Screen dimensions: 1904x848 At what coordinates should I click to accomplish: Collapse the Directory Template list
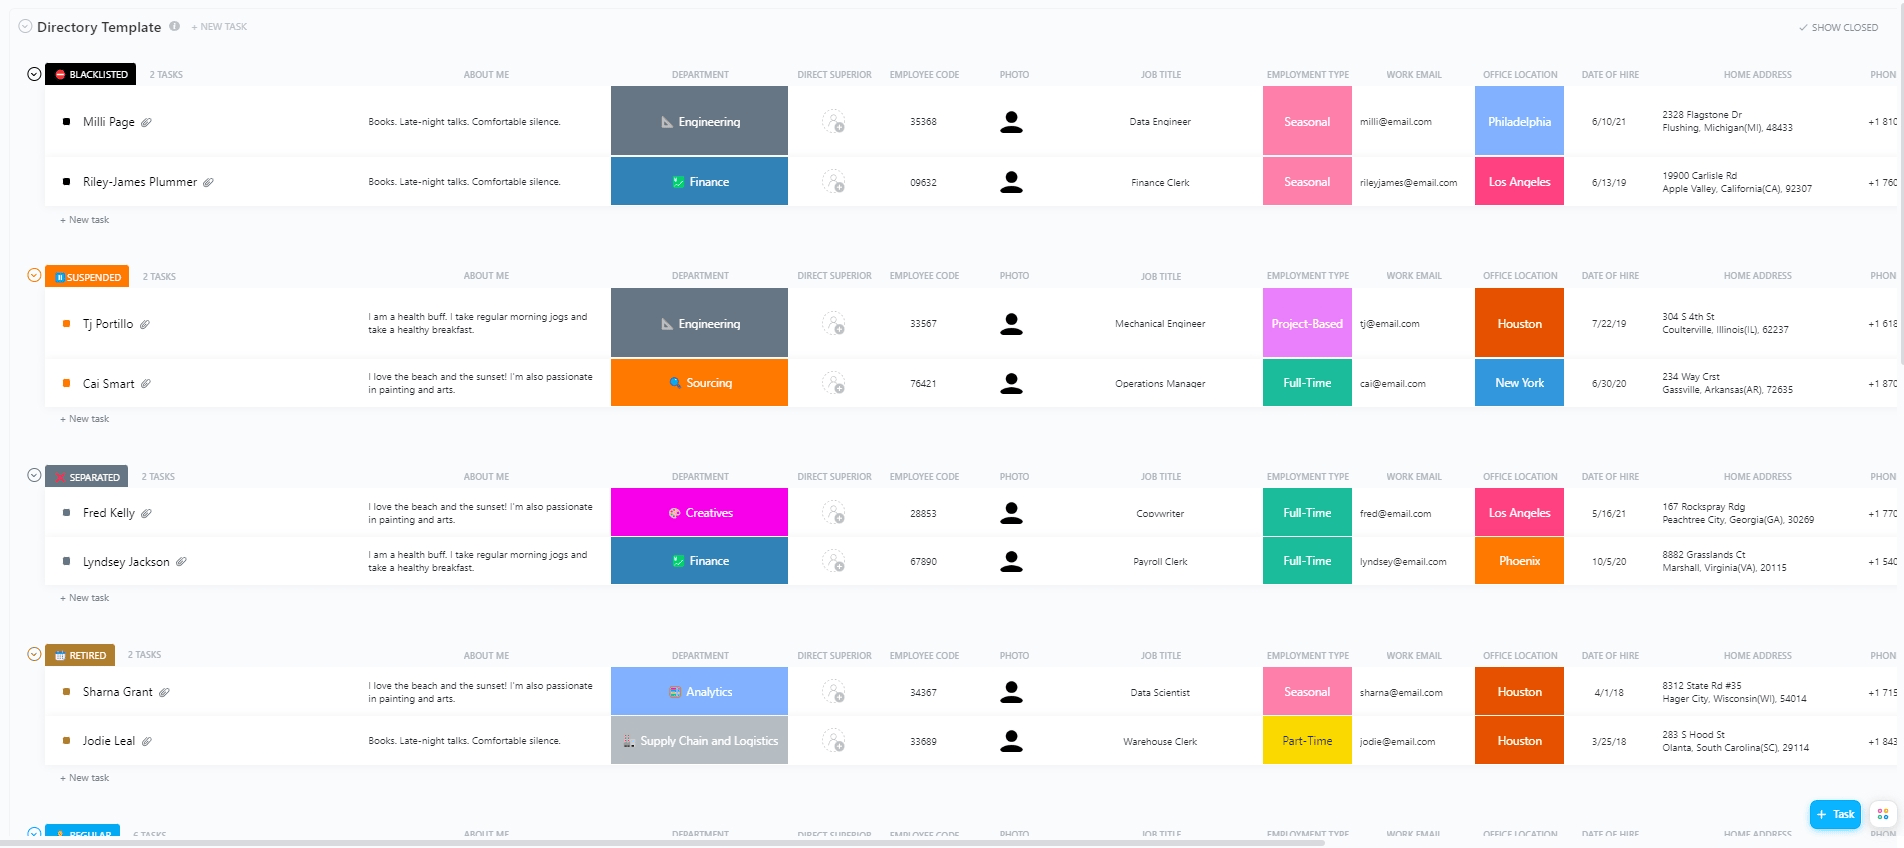[x=25, y=27]
